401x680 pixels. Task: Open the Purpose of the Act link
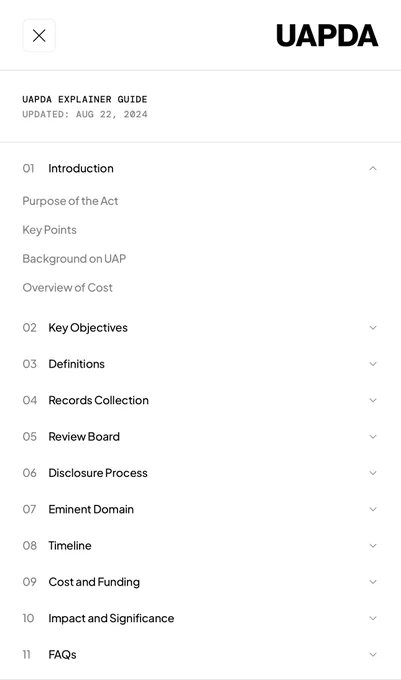(70, 201)
